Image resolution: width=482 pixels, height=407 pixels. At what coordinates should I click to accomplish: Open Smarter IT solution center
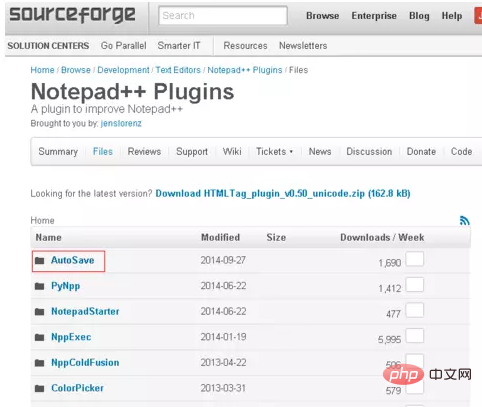pyautogui.click(x=179, y=46)
